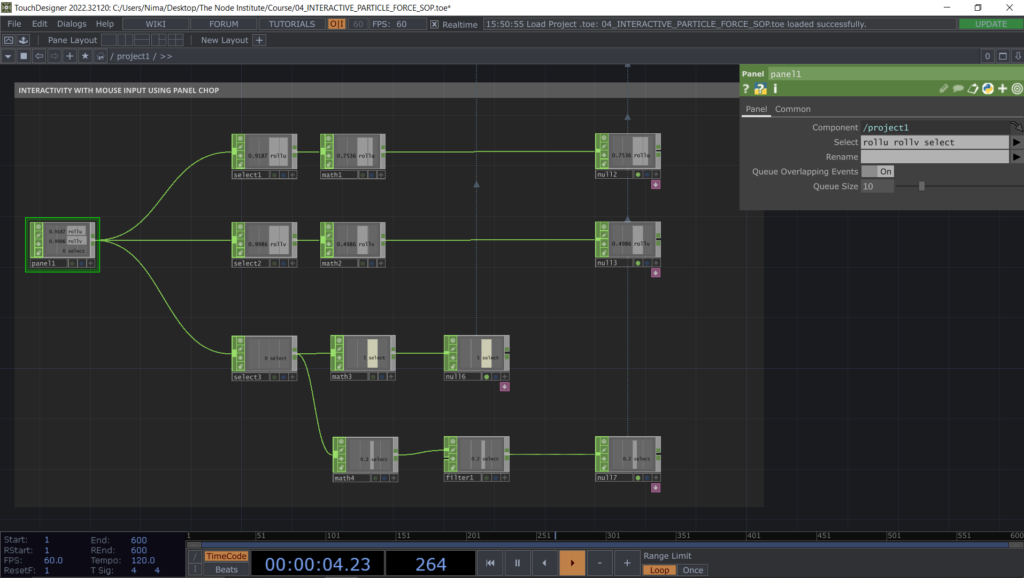Toggle the display flag on null2 node

pos(638,174)
